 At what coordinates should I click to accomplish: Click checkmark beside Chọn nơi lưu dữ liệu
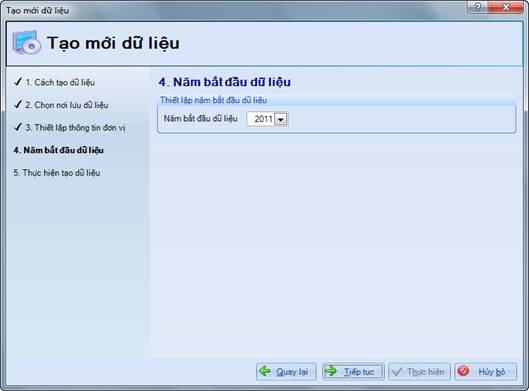[18, 105]
